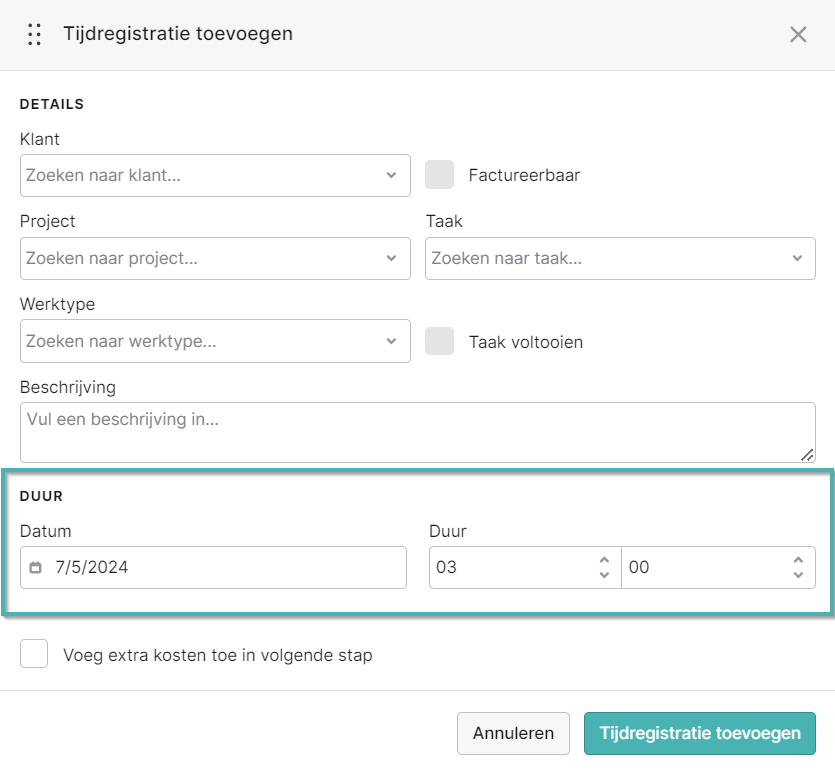The height and width of the screenshot is (773, 835).
Task: Tick the Taak voltooien checkbox
Action: click(x=439, y=341)
